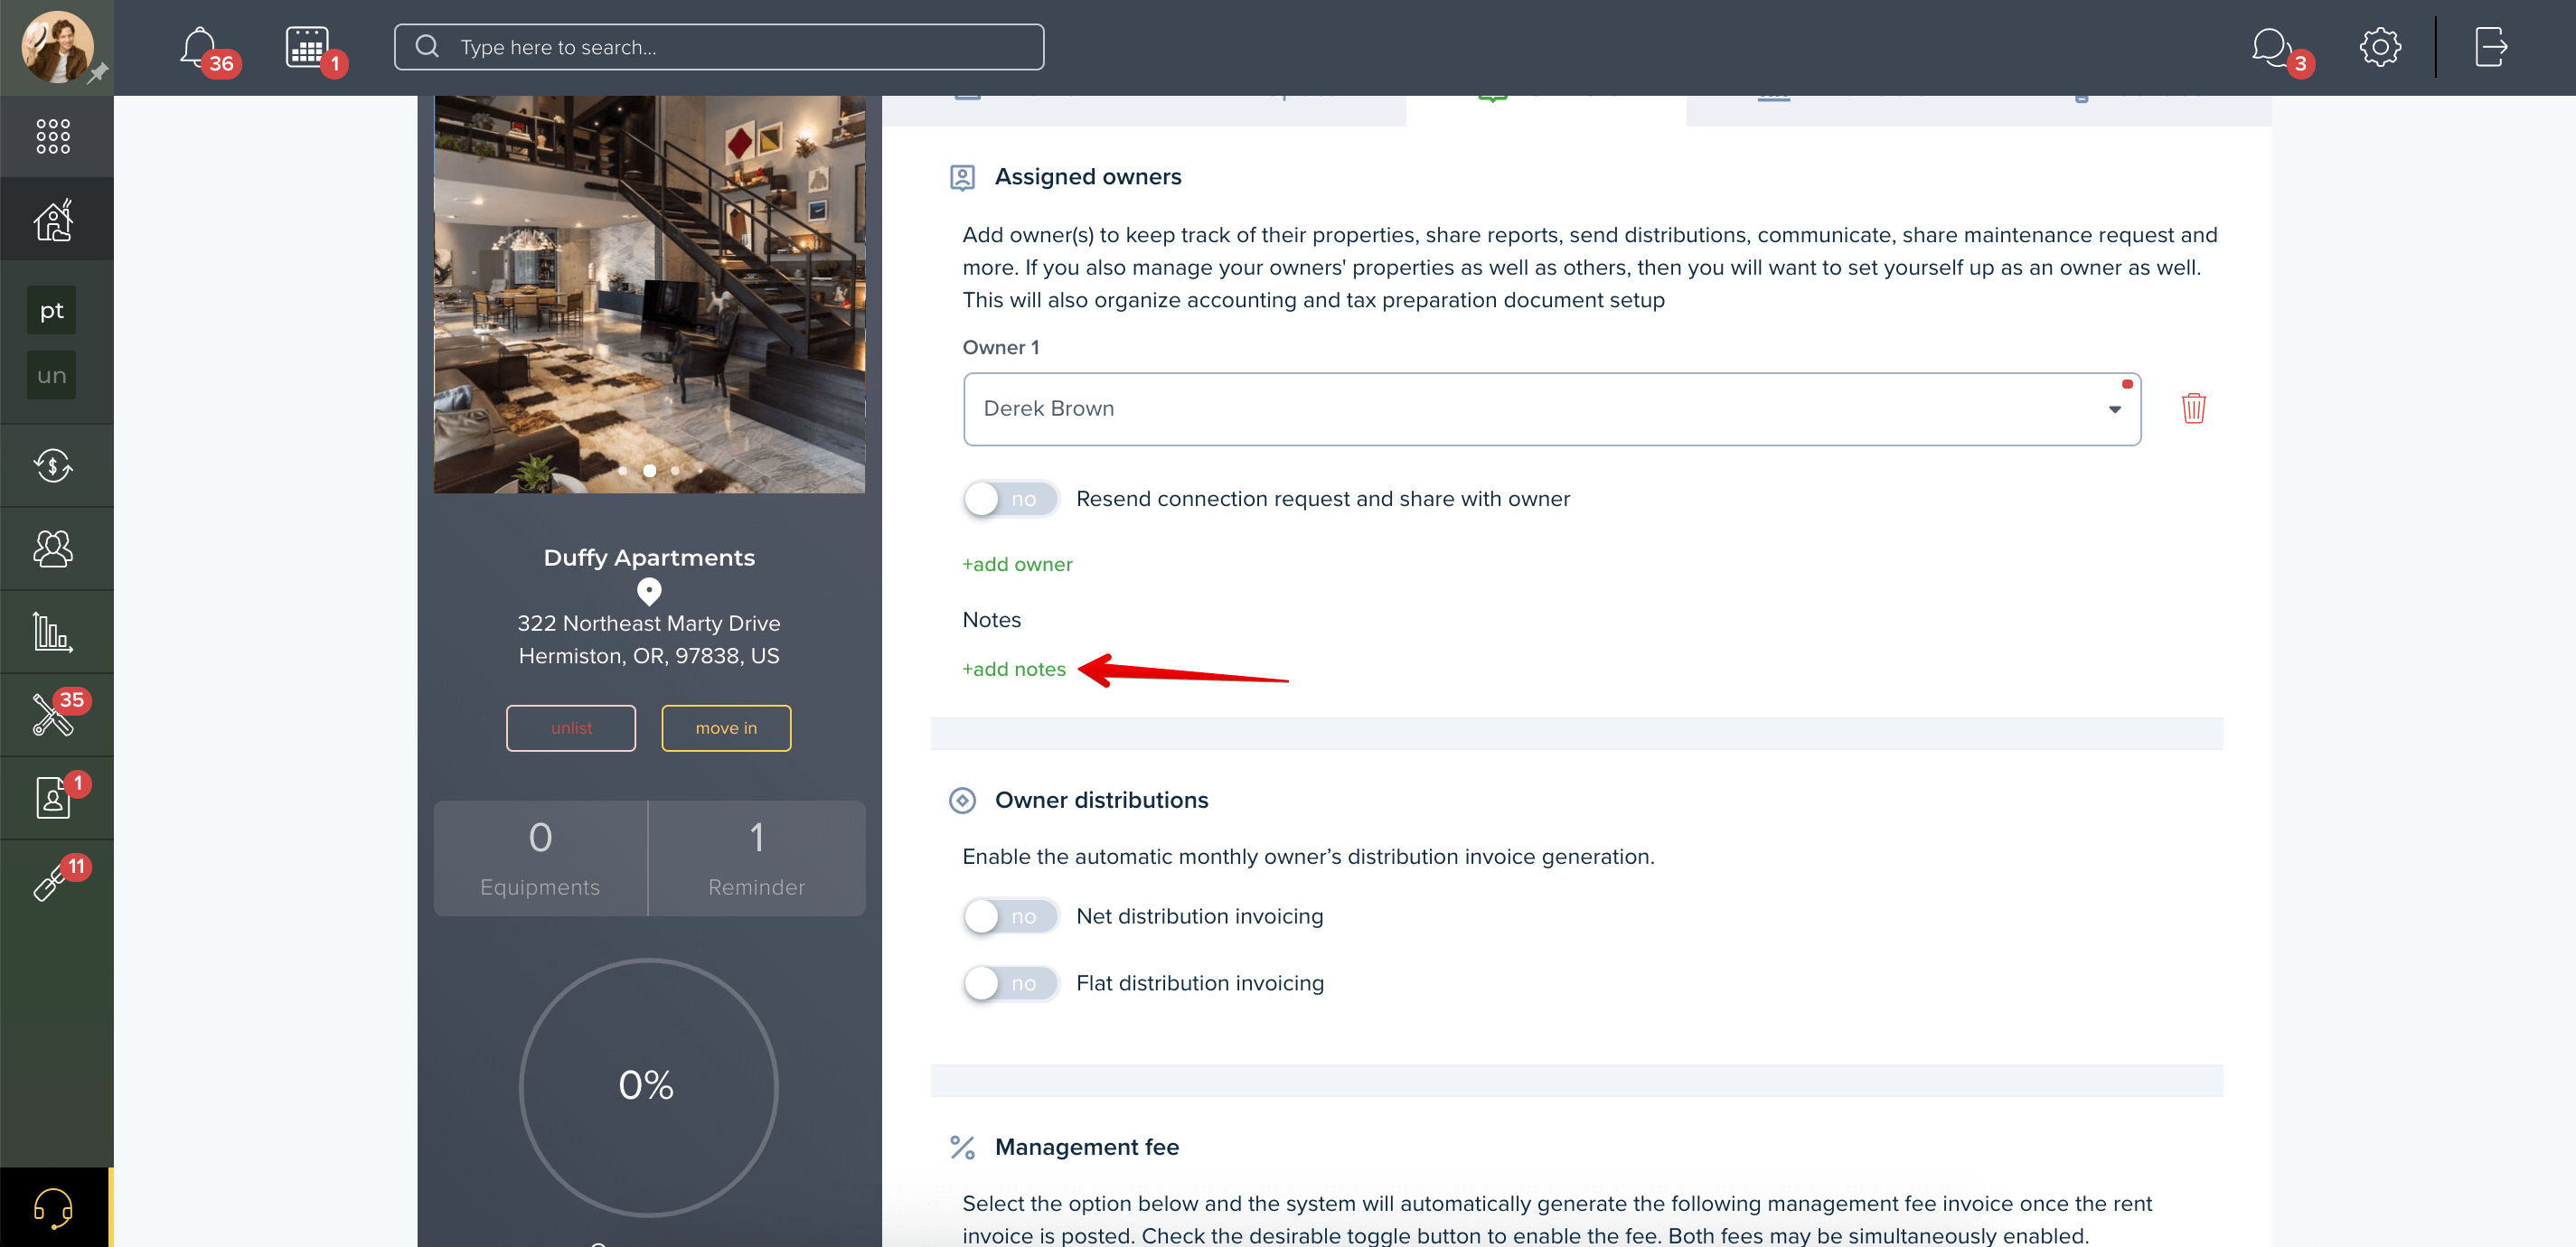The width and height of the screenshot is (2576, 1247).
Task: Open the Reminder counter tile
Action: tap(756, 858)
